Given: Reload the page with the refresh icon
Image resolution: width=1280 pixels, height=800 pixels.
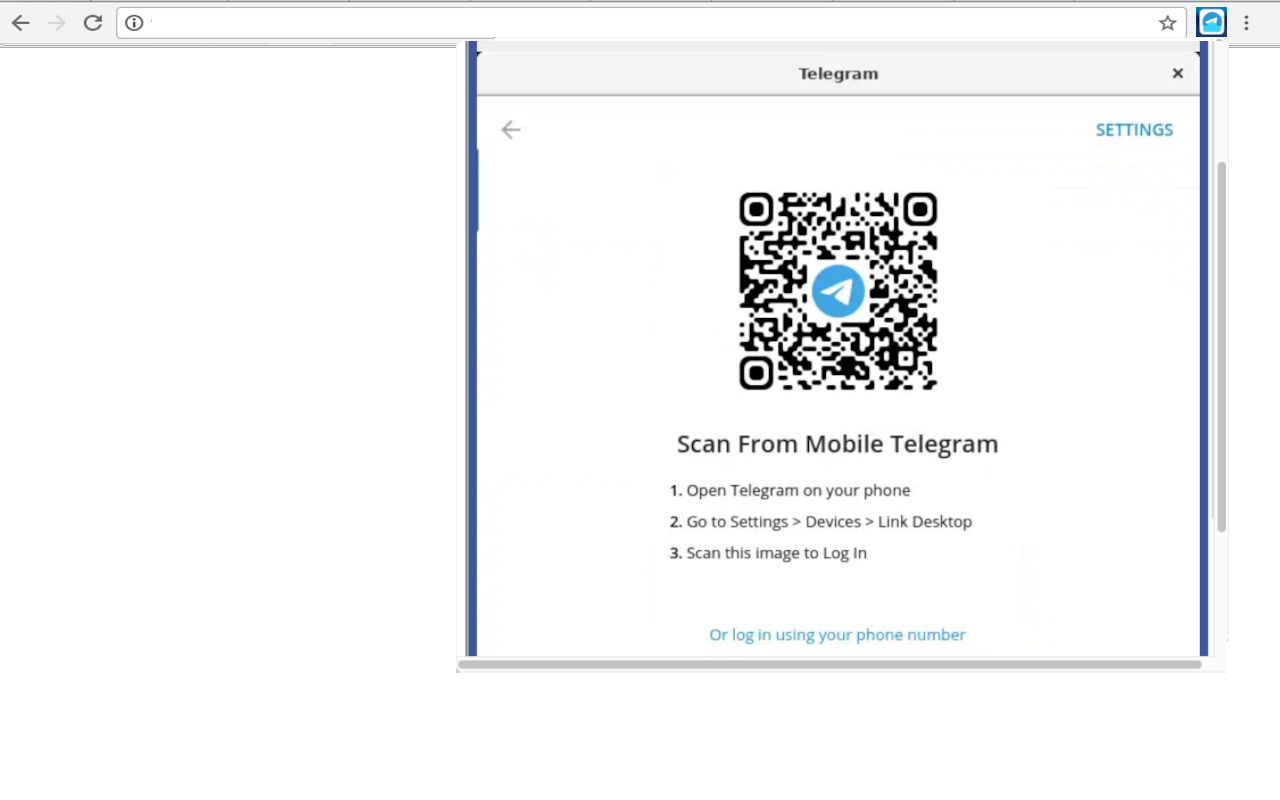Looking at the screenshot, I should point(93,23).
